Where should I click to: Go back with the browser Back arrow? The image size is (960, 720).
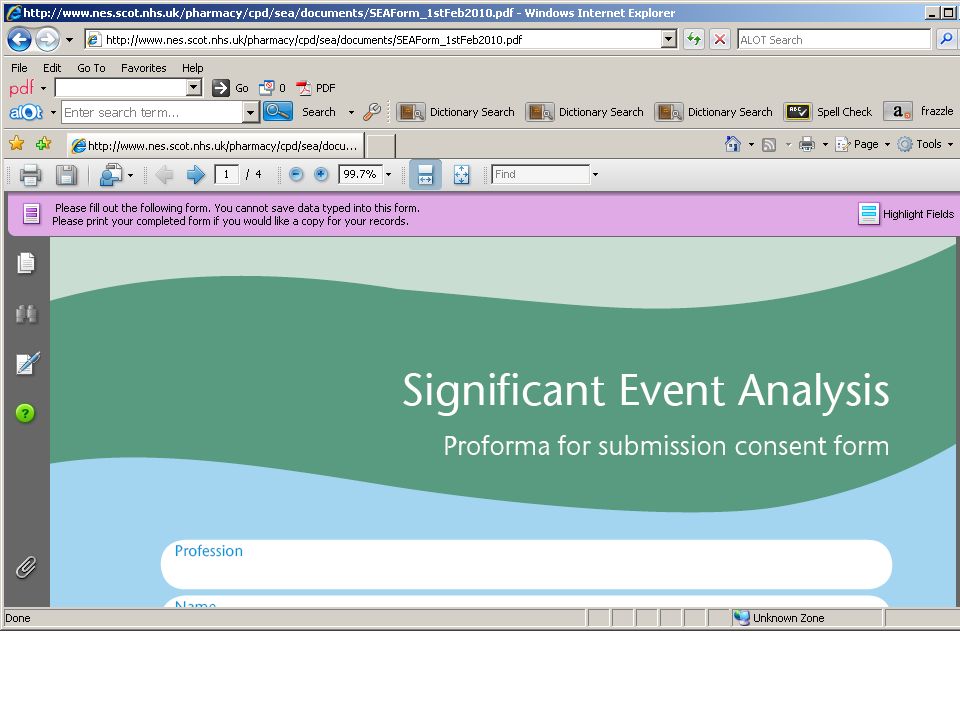click(x=19, y=40)
